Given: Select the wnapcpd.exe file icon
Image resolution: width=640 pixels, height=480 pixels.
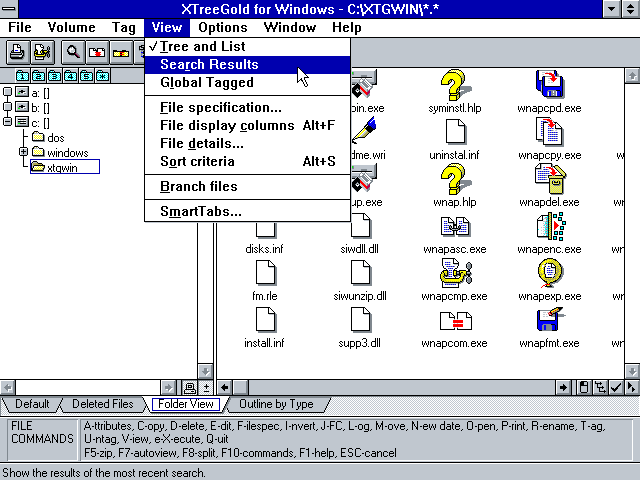Looking at the screenshot, I should click(549, 84).
